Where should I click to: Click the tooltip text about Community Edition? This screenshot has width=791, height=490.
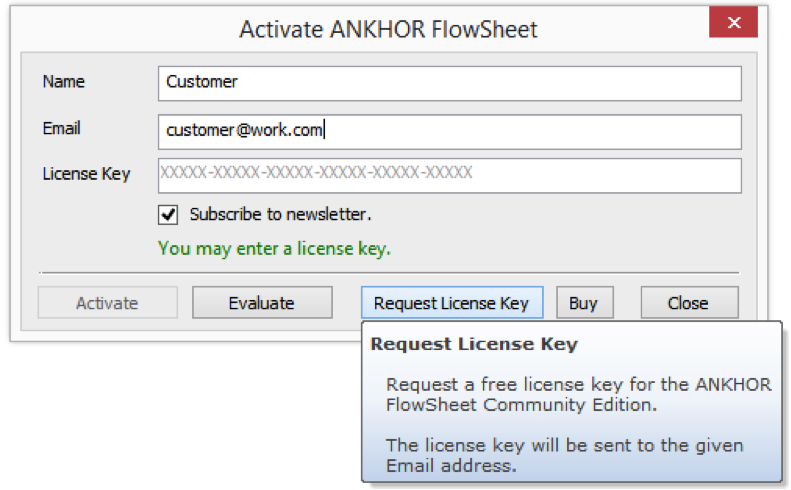[578, 394]
